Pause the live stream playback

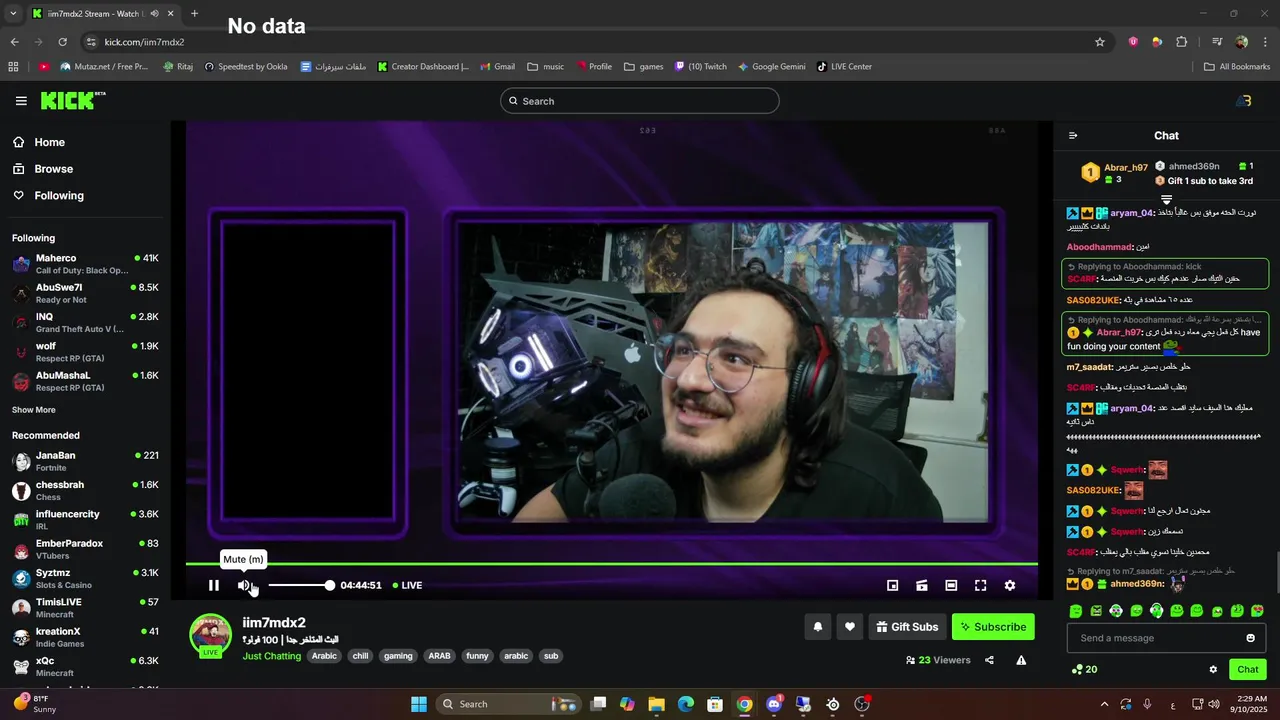pos(213,585)
